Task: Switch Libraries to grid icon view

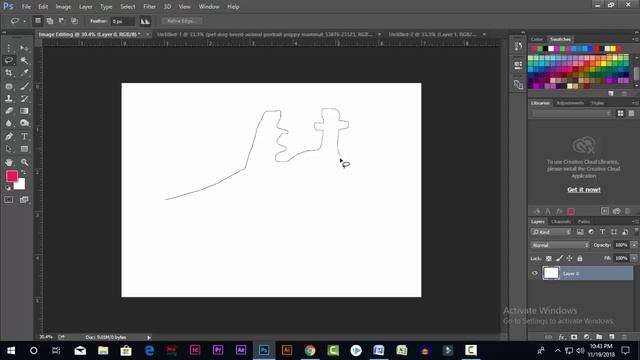Action: (x=620, y=113)
